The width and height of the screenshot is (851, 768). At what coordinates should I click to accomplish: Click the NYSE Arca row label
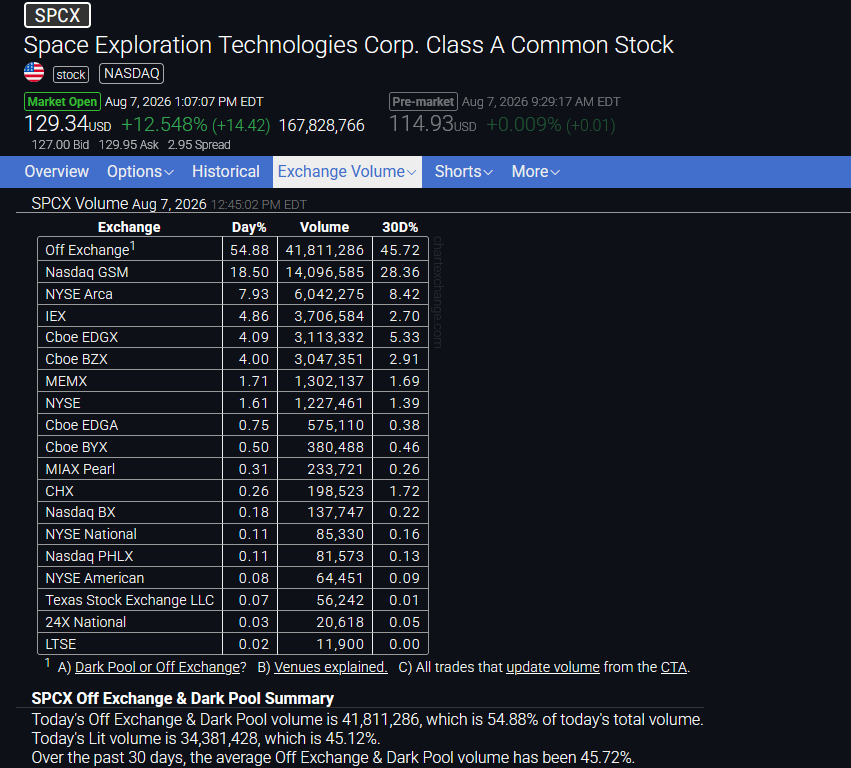(79, 294)
